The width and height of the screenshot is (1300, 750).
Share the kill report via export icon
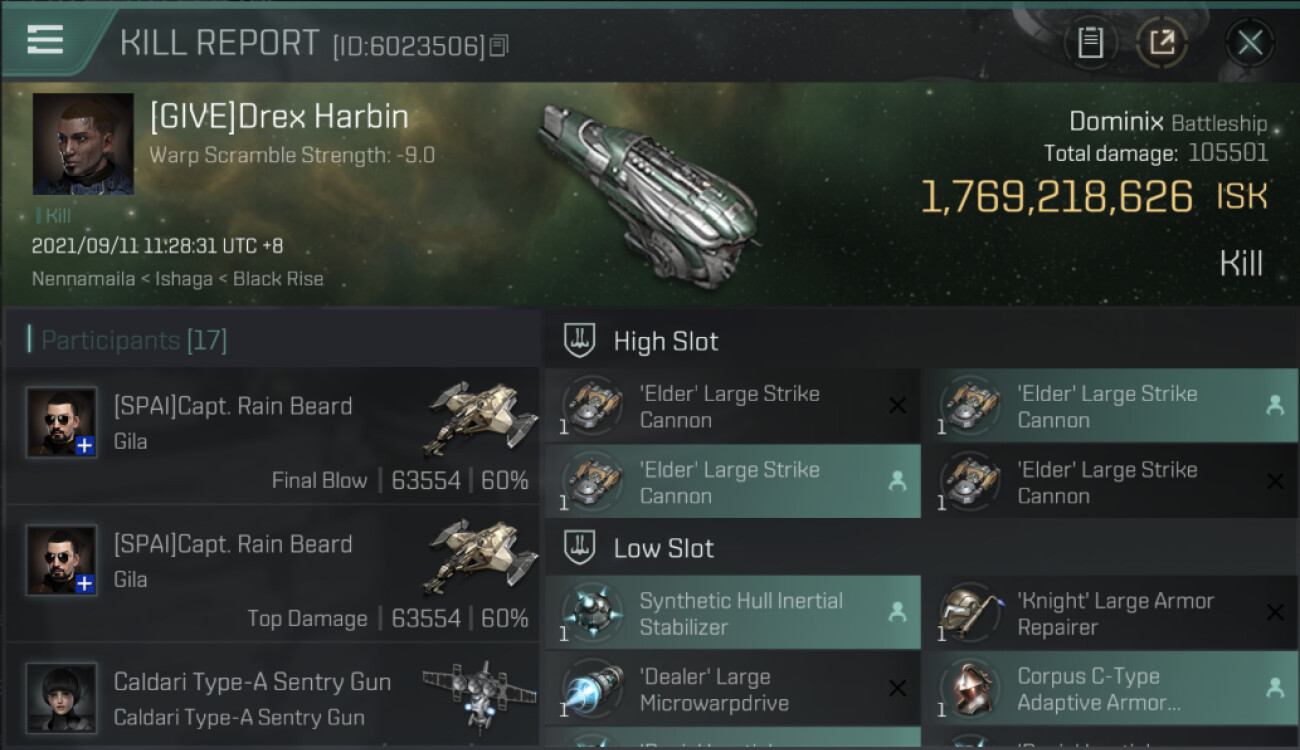(x=1162, y=42)
